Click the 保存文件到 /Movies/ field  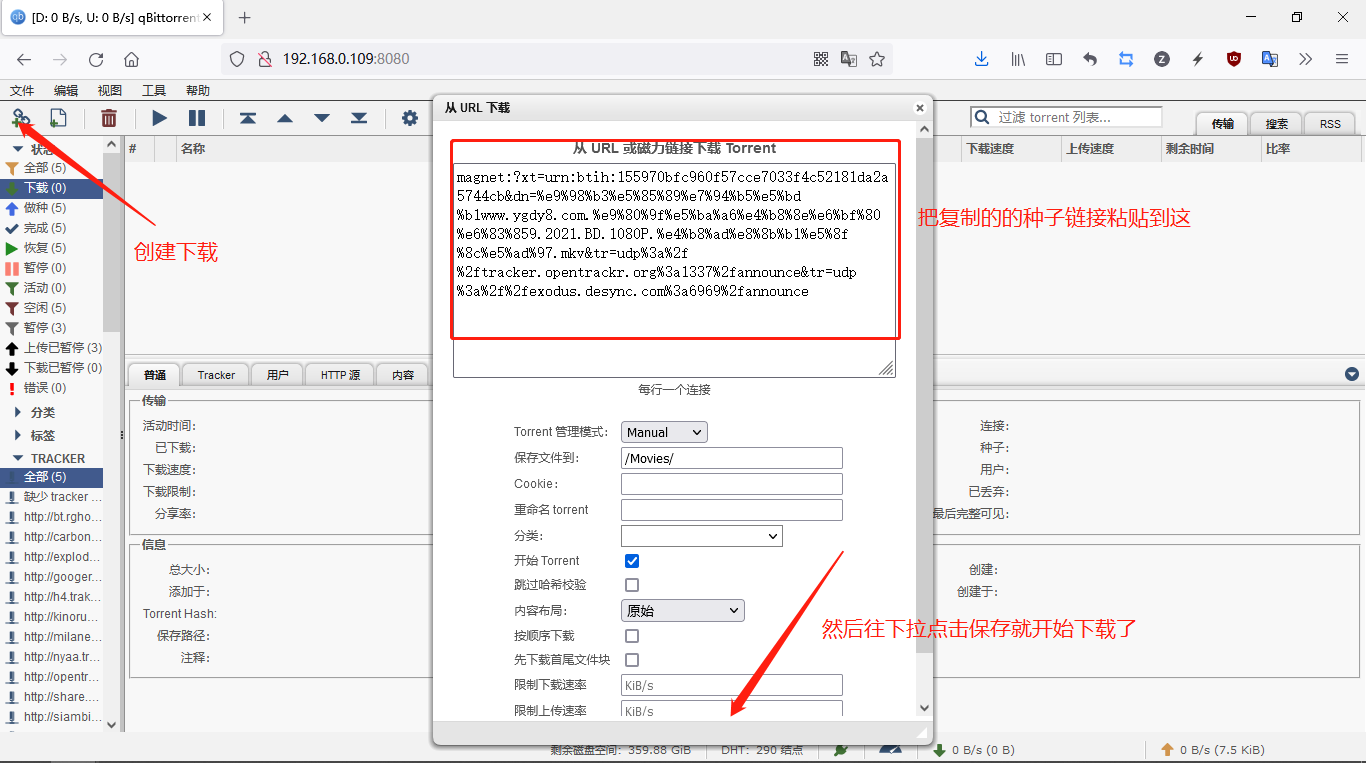[732, 458]
